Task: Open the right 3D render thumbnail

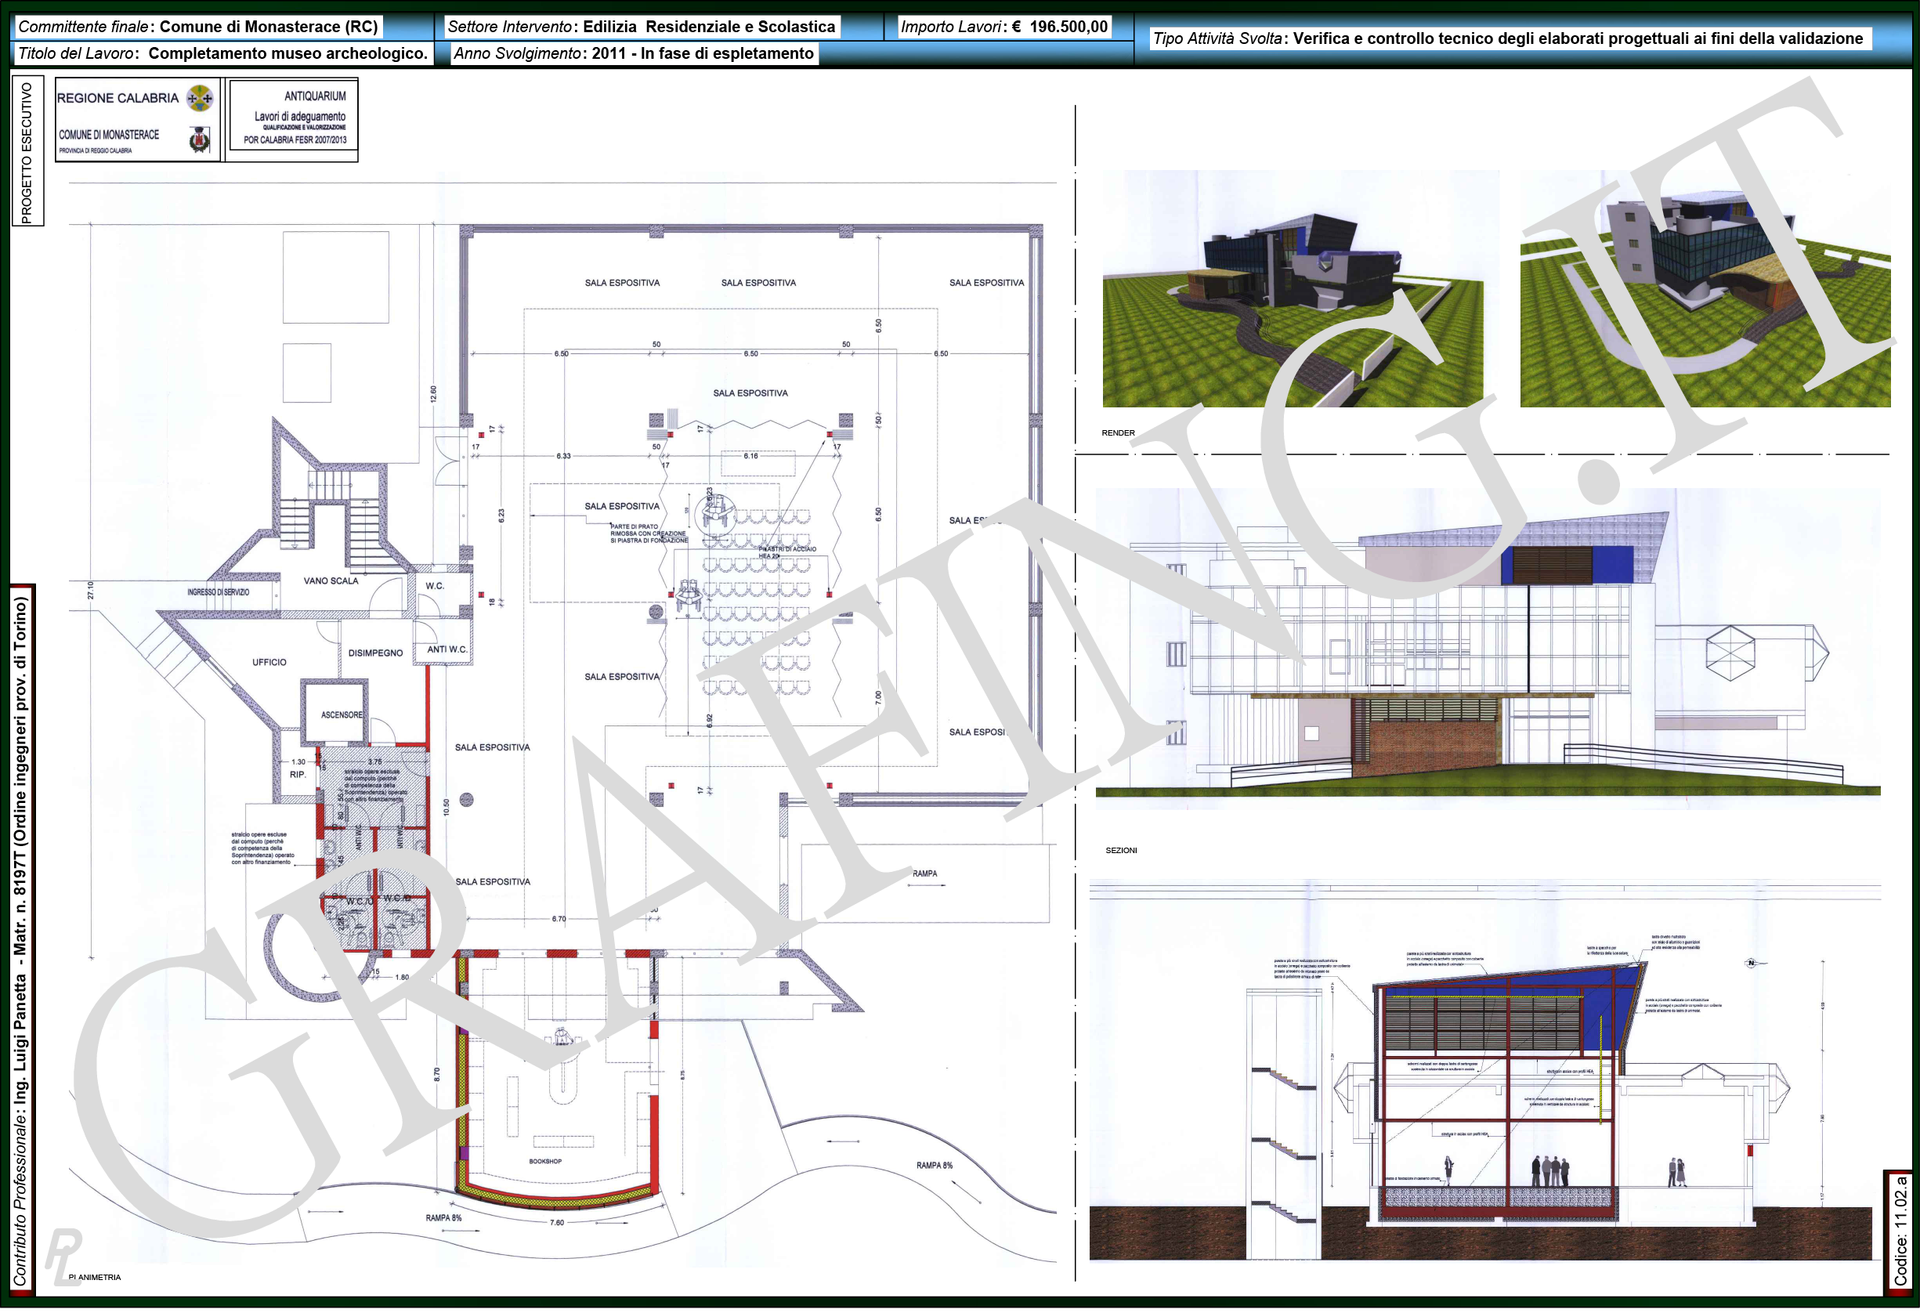Action: (x=1704, y=288)
